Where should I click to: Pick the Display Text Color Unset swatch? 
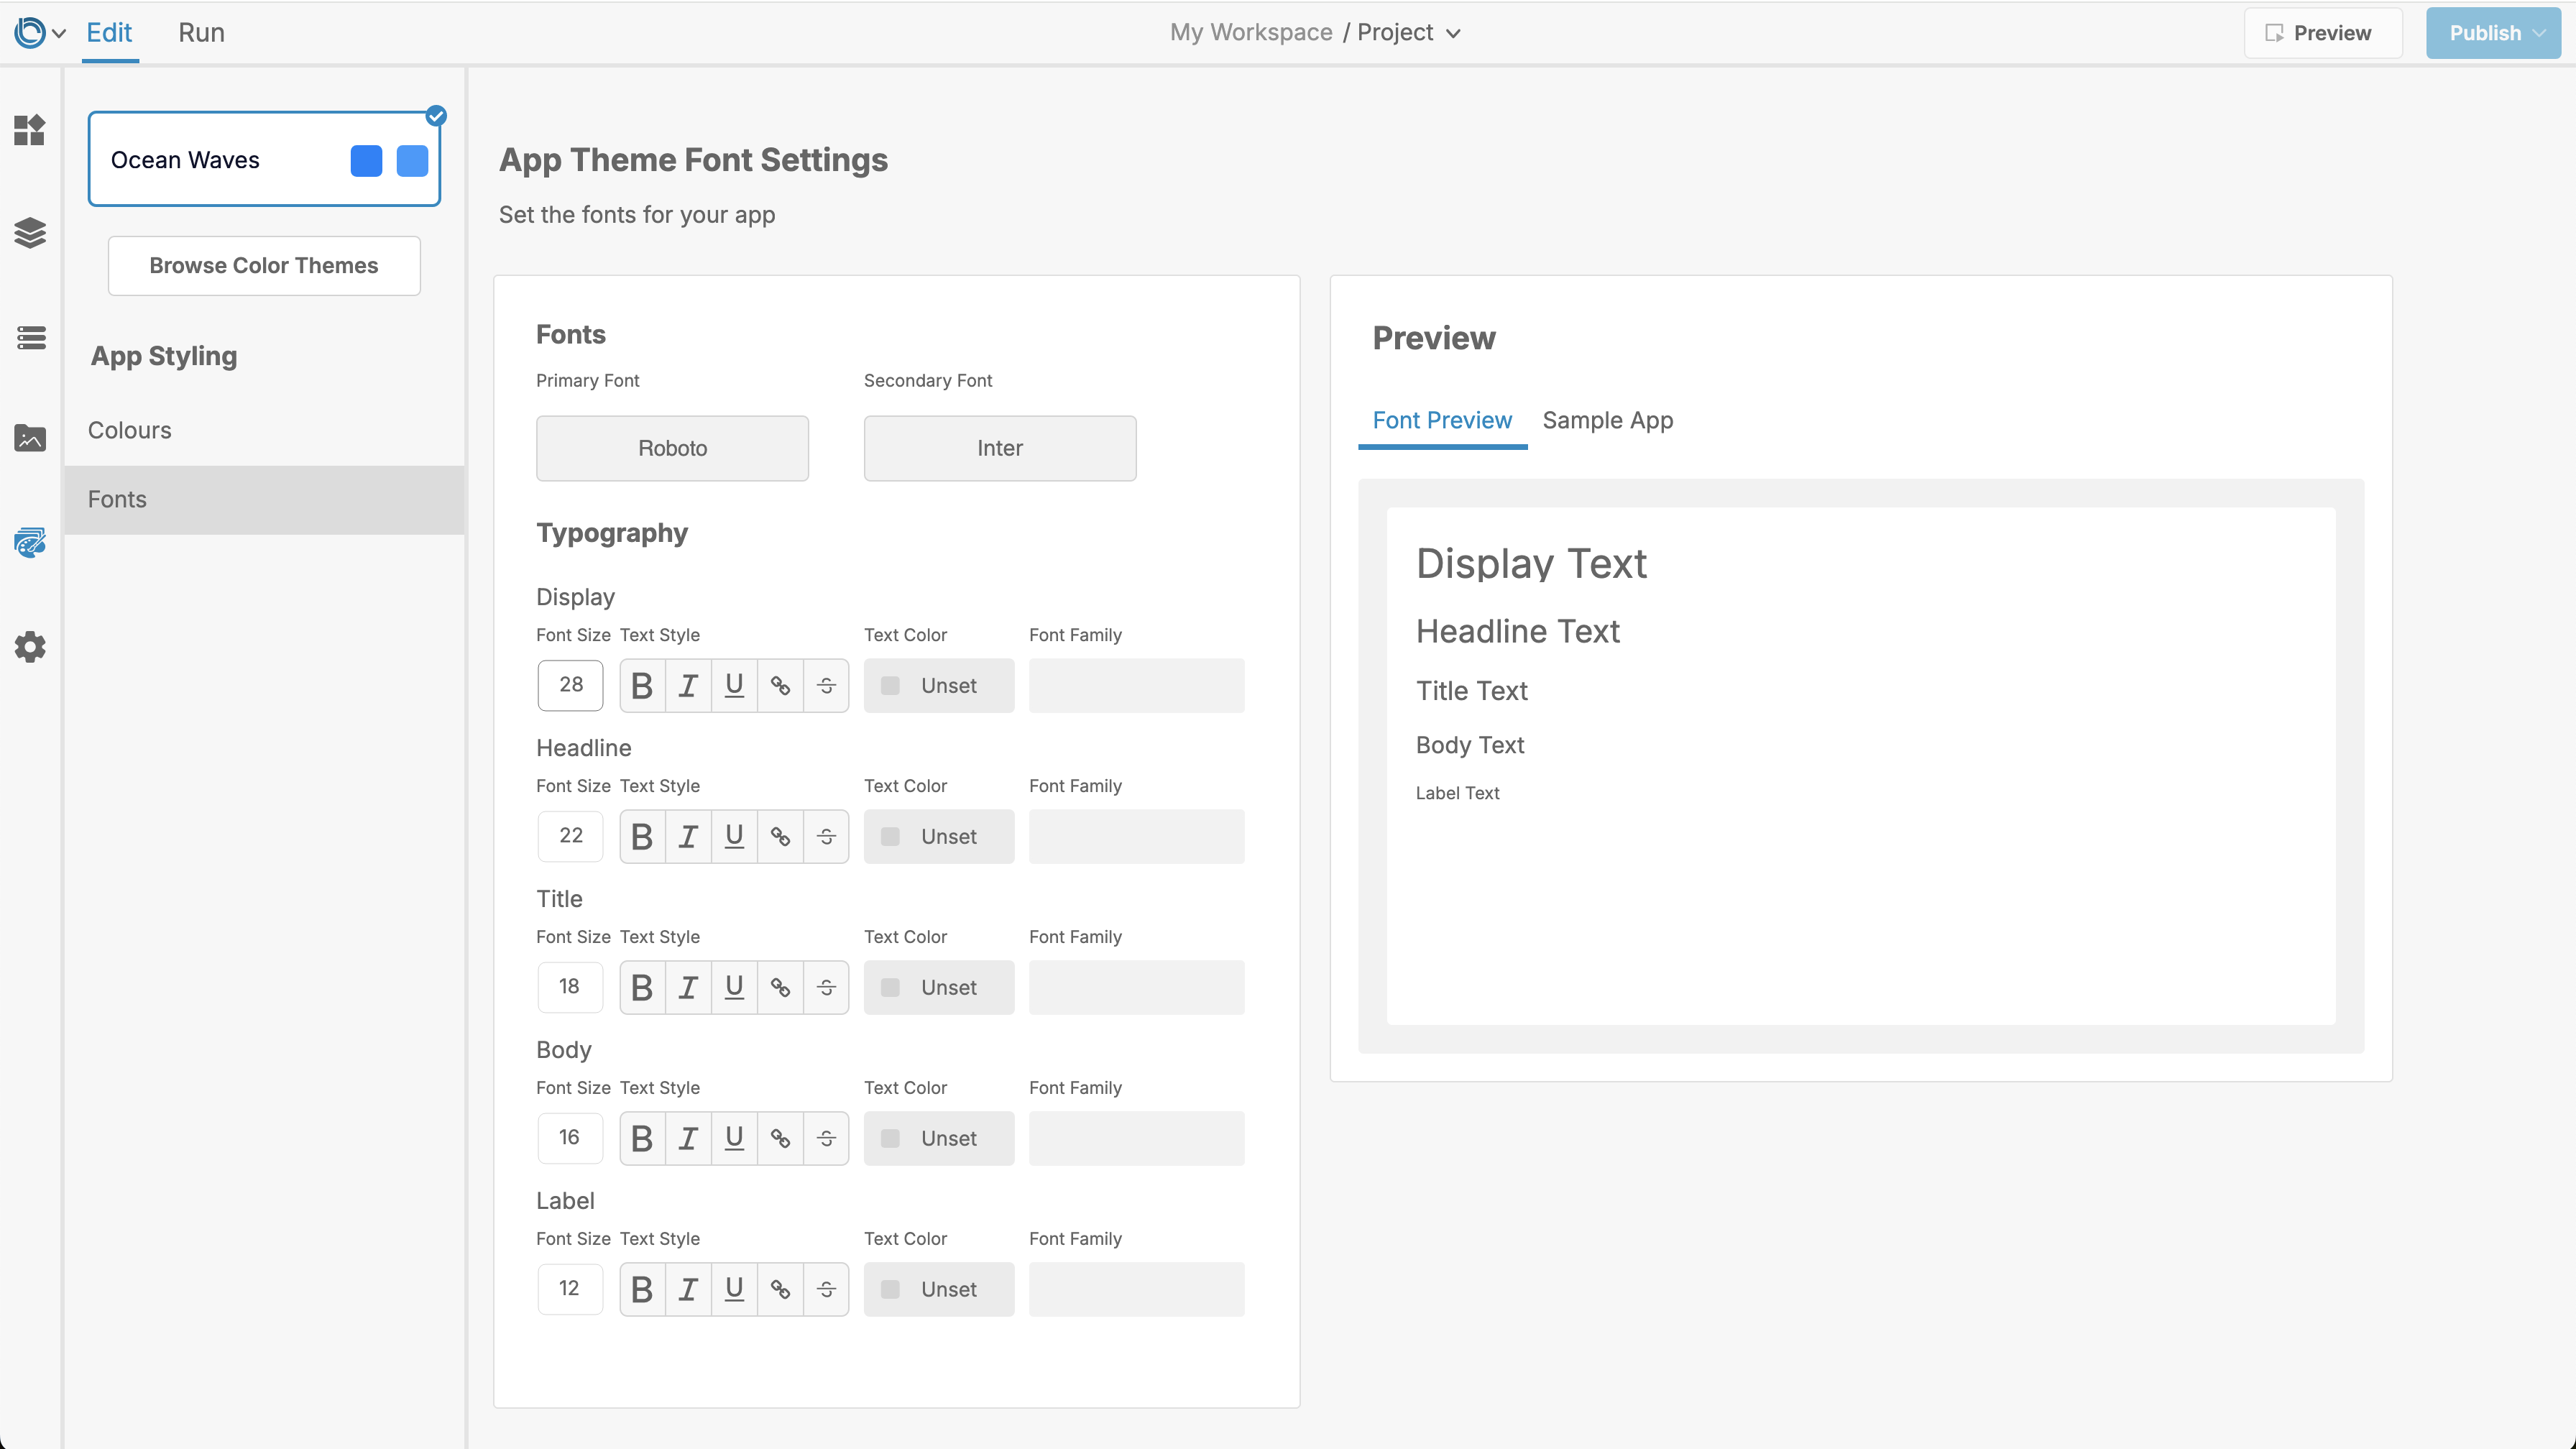tap(939, 686)
